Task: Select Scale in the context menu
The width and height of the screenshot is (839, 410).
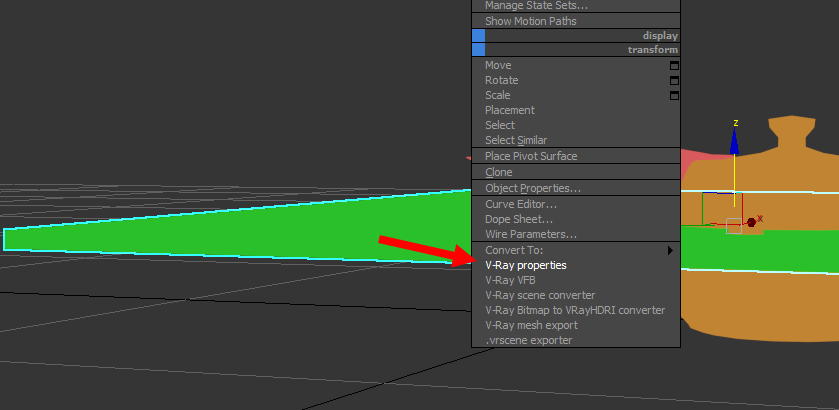Action: (x=576, y=95)
